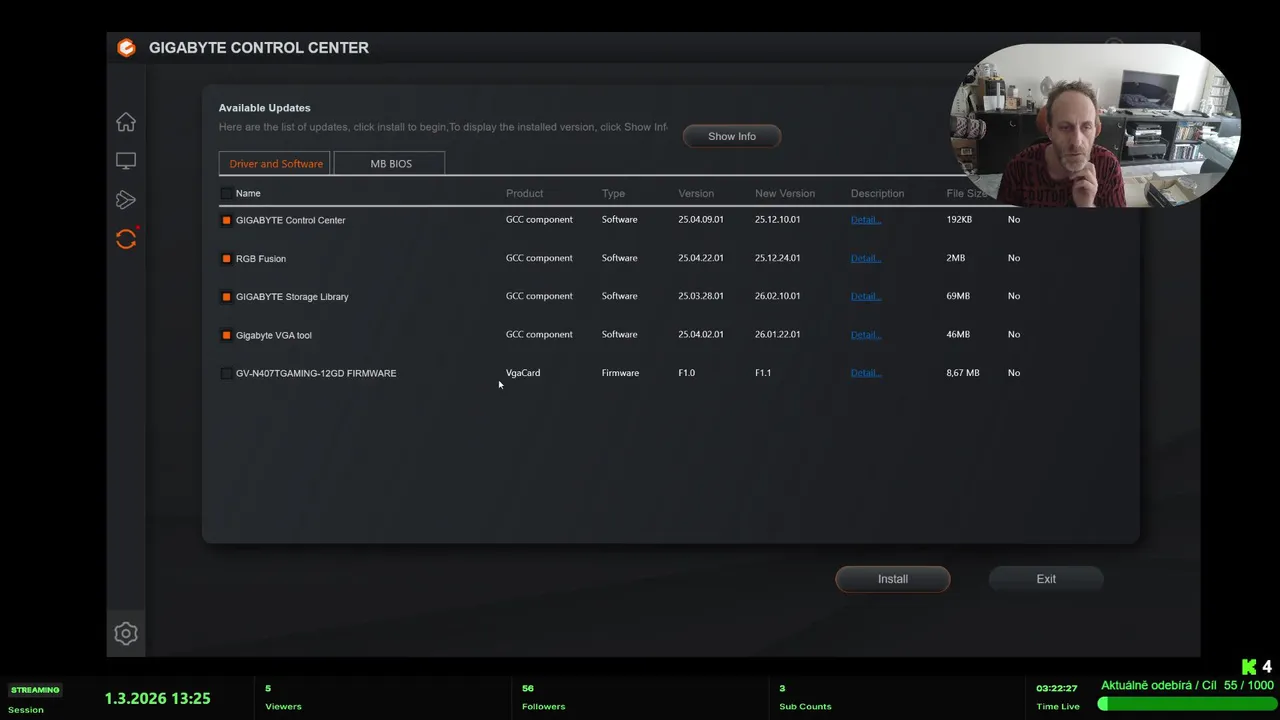
Task: Click the New Version column header
Action: tap(785, 193)
